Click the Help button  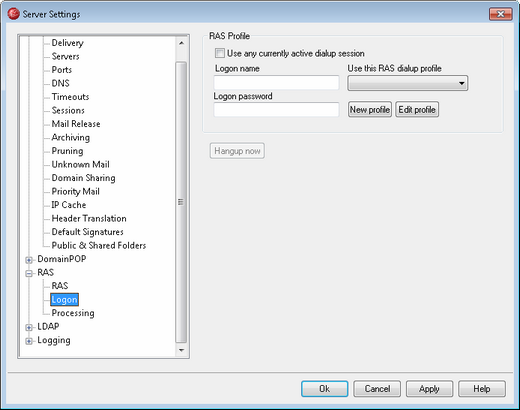click(x=482, y=389)
